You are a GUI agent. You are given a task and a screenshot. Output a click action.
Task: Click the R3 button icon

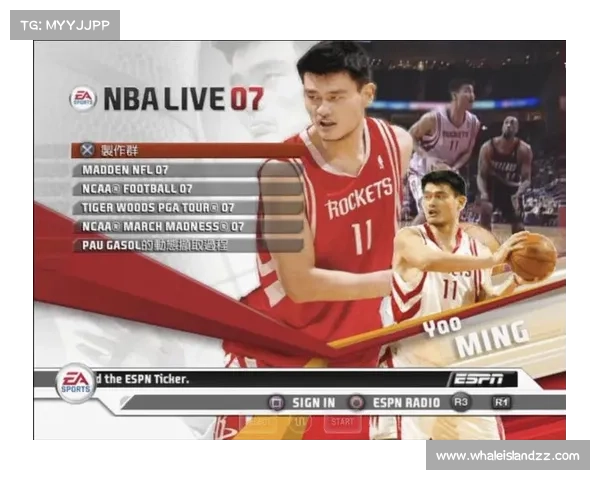[460, 402]
